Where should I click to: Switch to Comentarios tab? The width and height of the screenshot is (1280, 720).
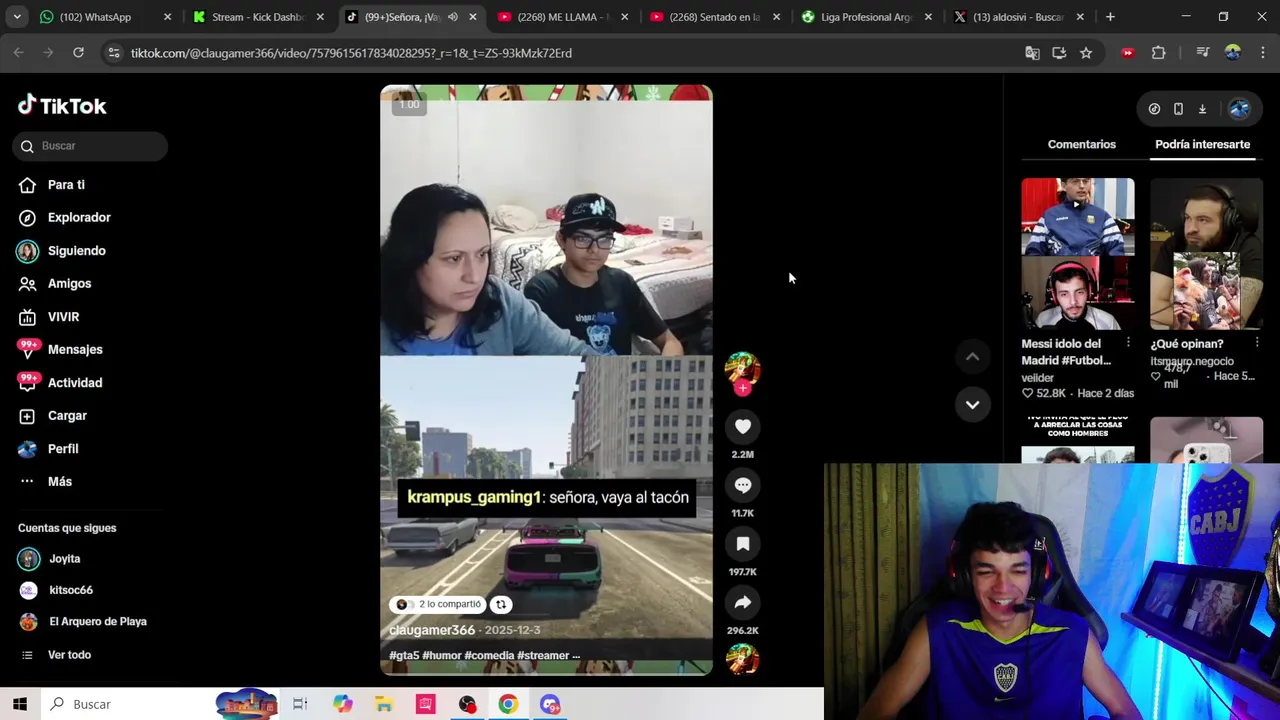tap(1081, 144)
